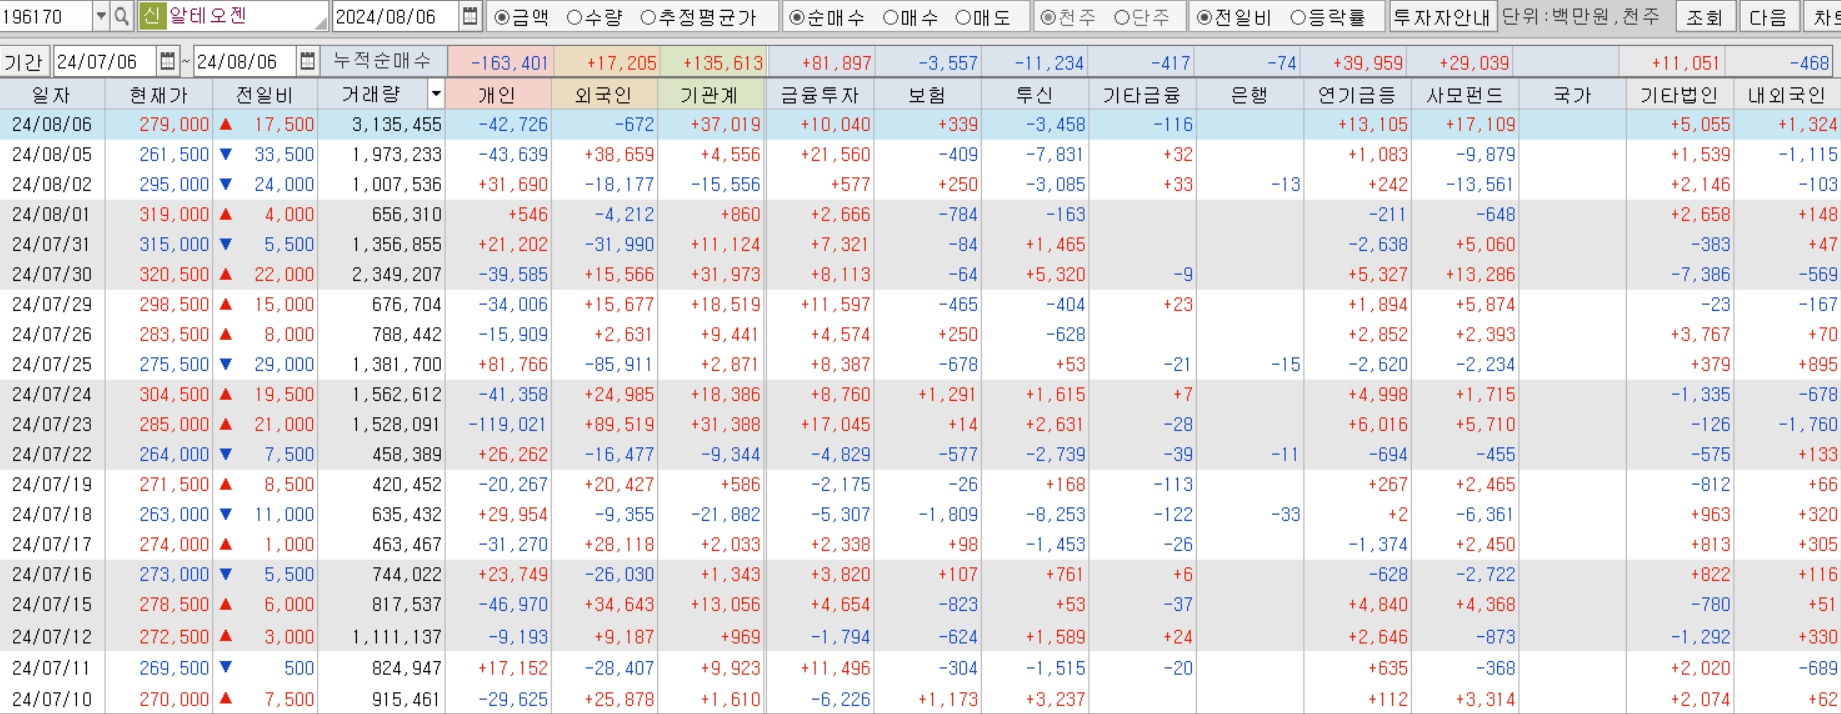Click the 조회 query button
The width and height of the screenshot is (1841, 714).
tap(1704, 17)
